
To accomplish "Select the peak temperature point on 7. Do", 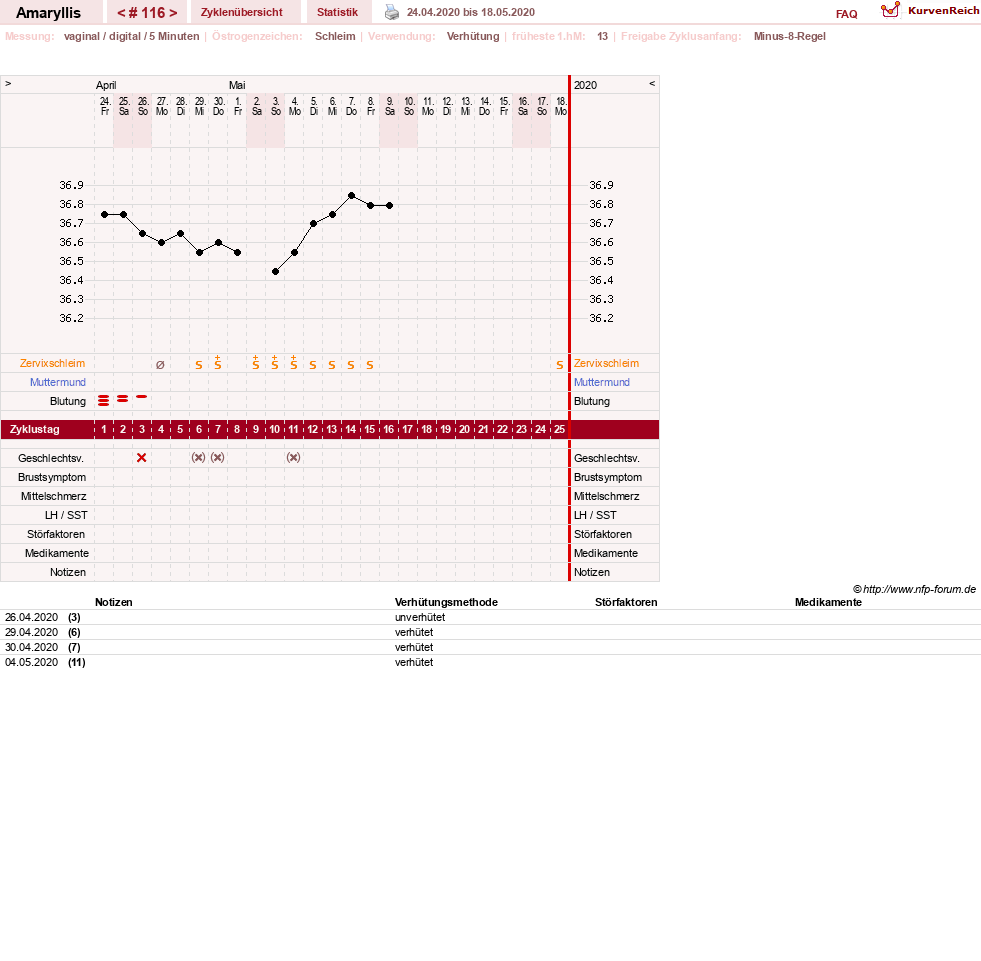I will pyautogui.click(x=352, y=196).
